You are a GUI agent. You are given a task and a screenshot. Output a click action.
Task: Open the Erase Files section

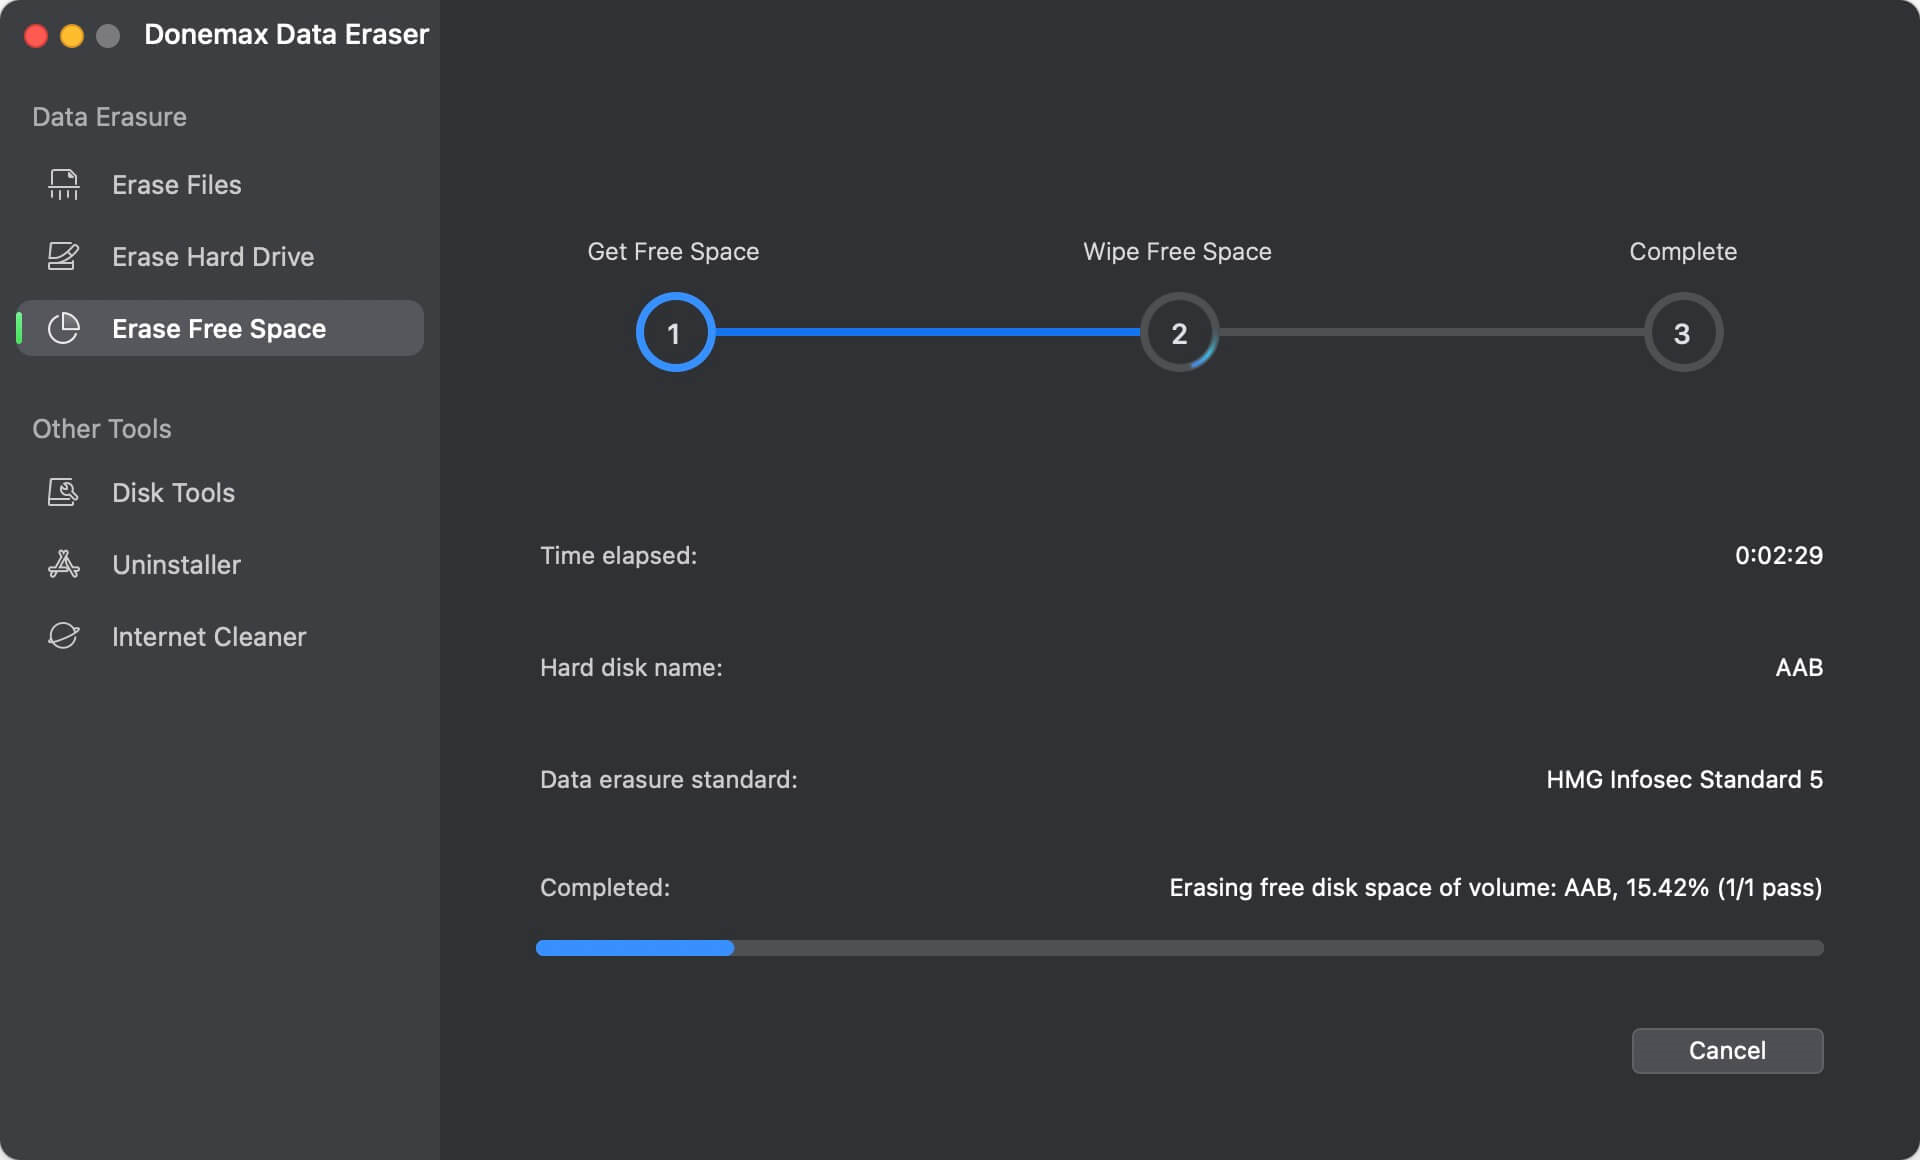[177, 185]
